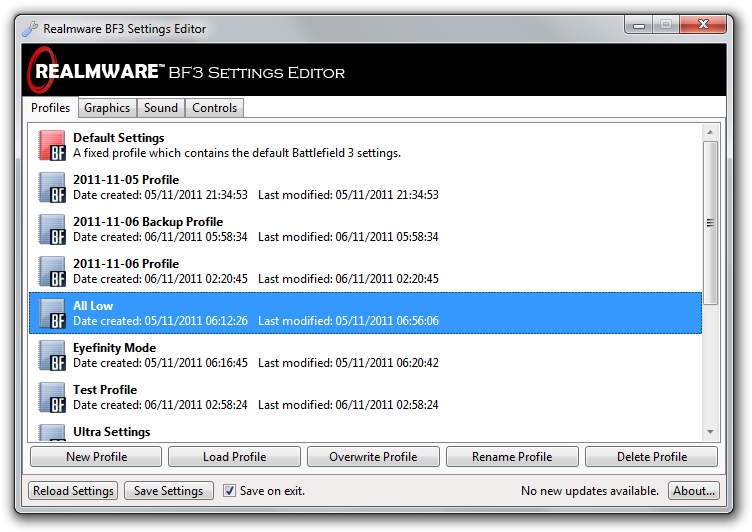Viewport: 752px width, 532px height.
Task: Click the red Default Settings profile icon
Action: pos(52,145)
